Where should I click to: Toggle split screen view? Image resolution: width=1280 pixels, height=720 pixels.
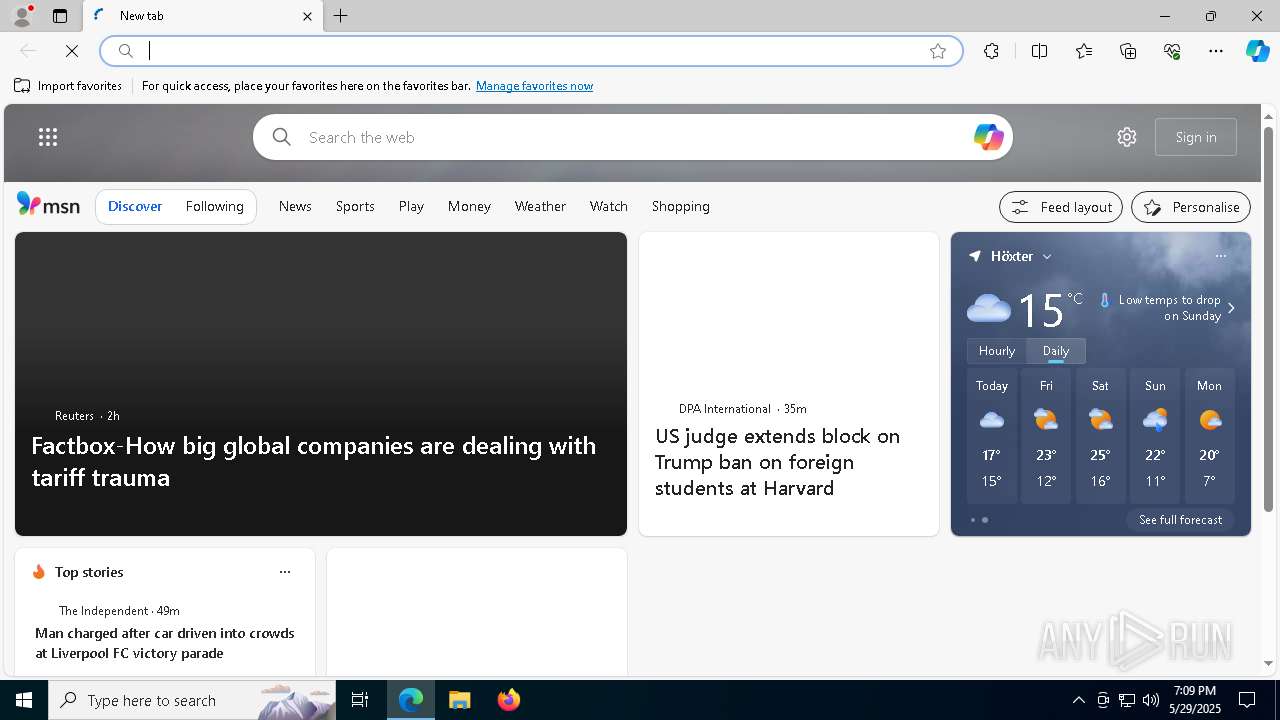pyautogui.click(x=1039, y=51)
